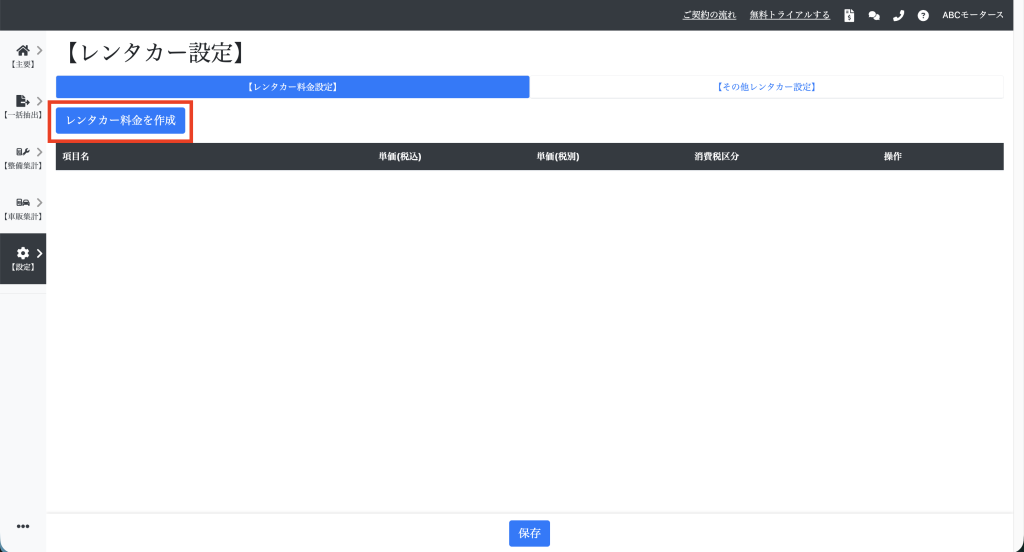Click the phone contact icon
Screen dimensions: 1024x552
pyautogui.click(x=898, y=15)
